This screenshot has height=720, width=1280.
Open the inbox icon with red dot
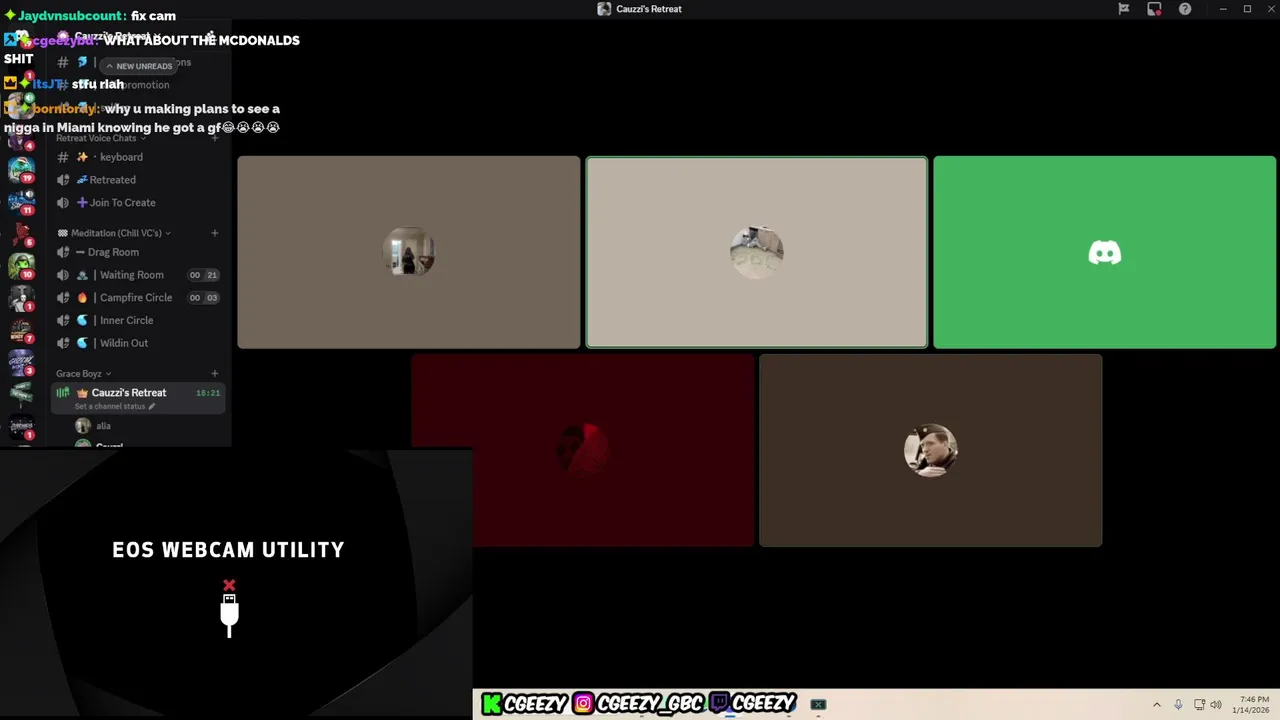(1154, 9)
